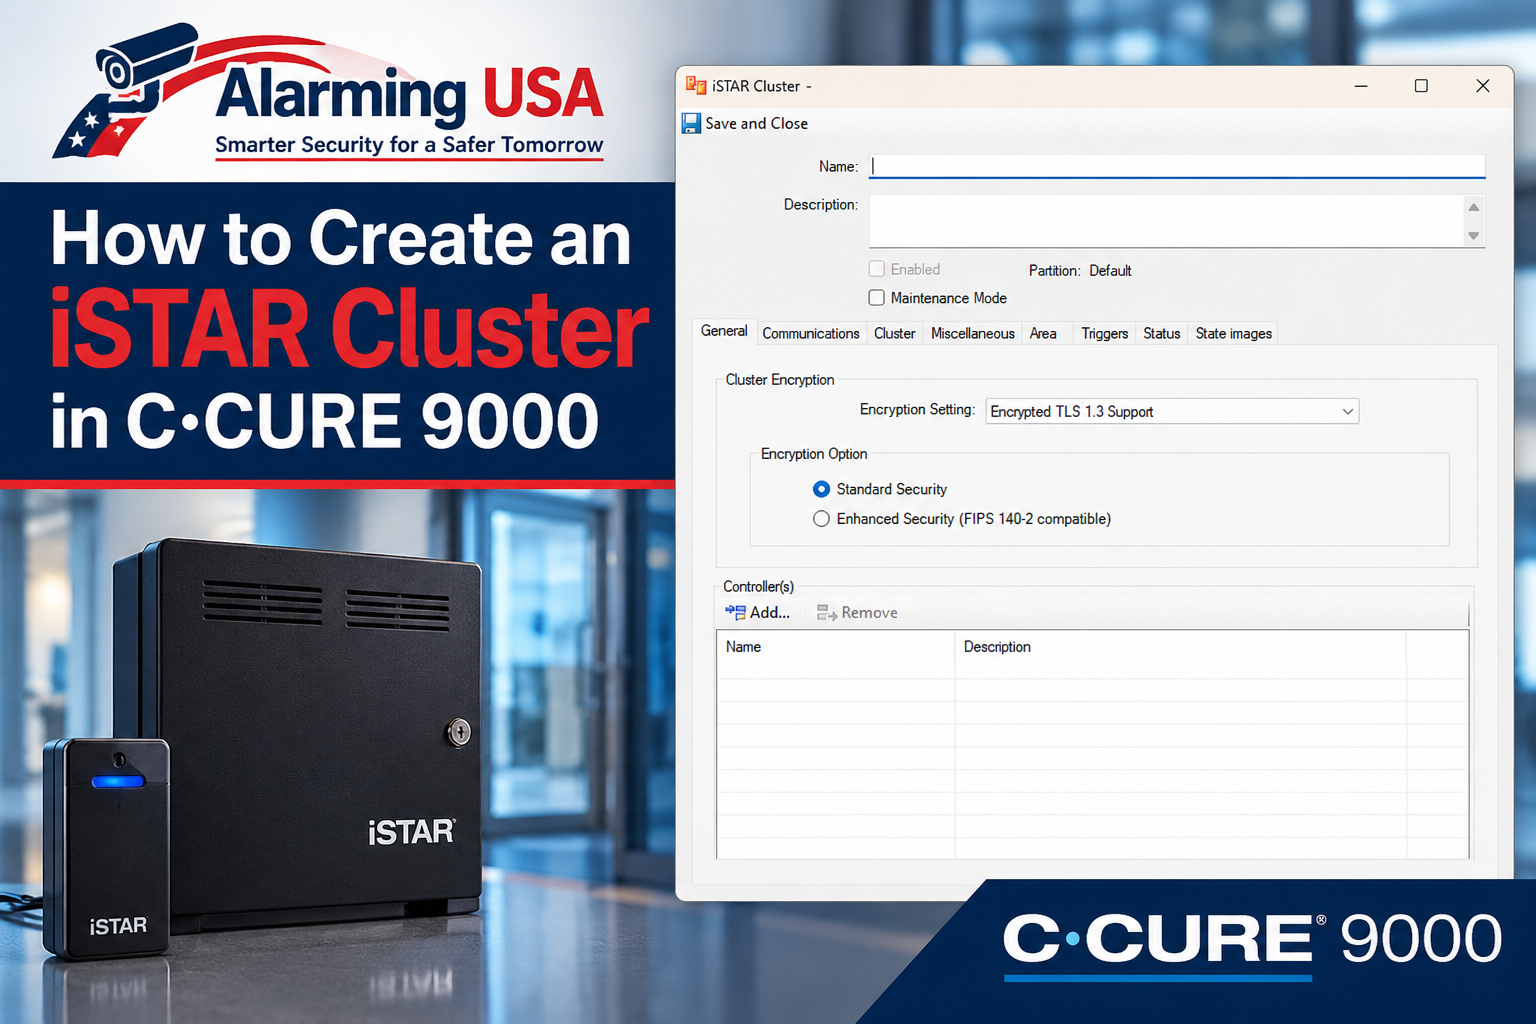
Task: Click the Remove button in Controller(s)
Action: (857, 612)
